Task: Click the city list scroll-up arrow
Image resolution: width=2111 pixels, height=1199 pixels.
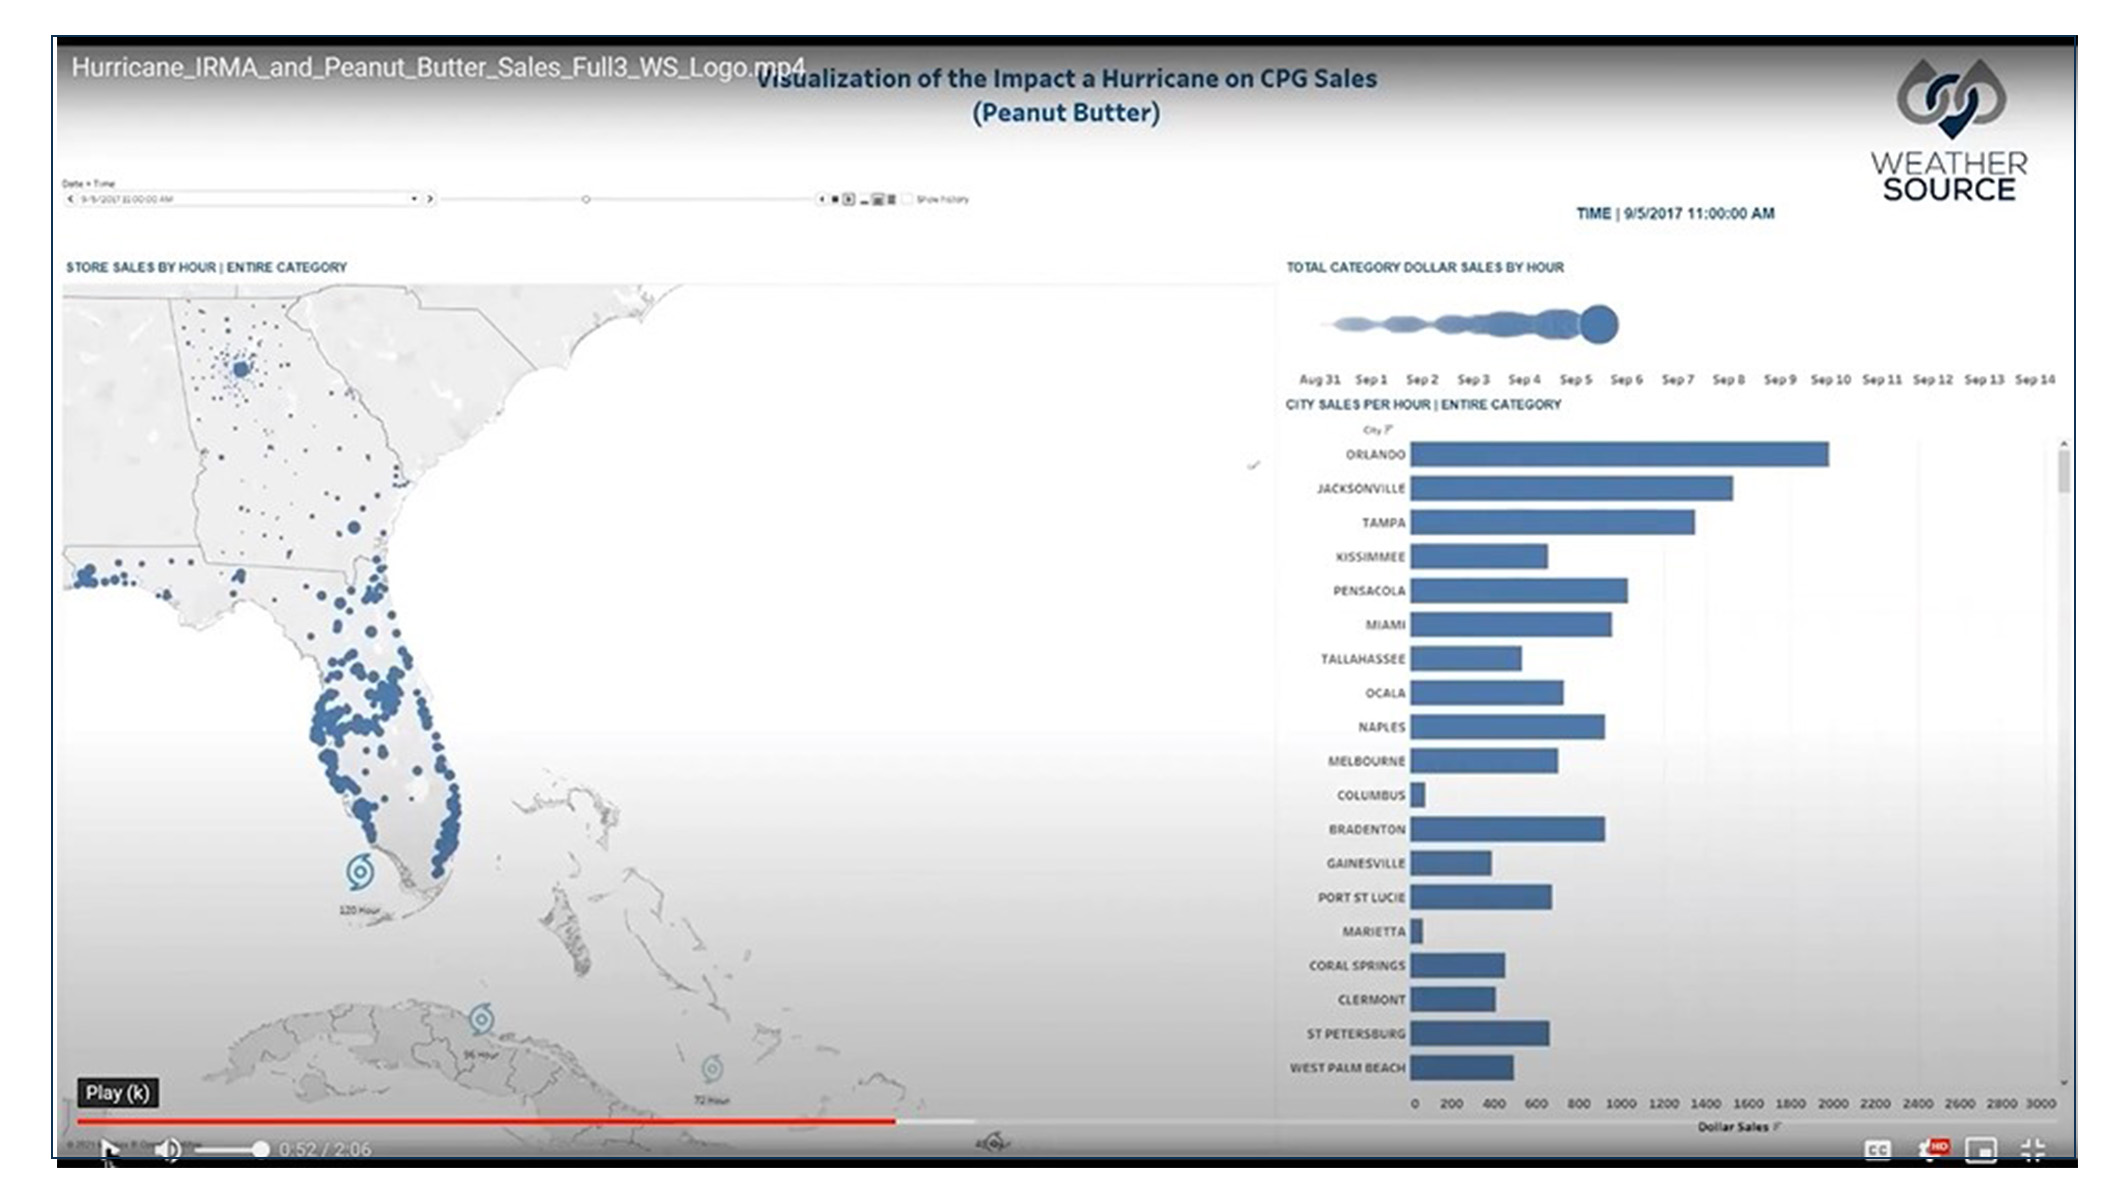Action: click(2064, 442)
